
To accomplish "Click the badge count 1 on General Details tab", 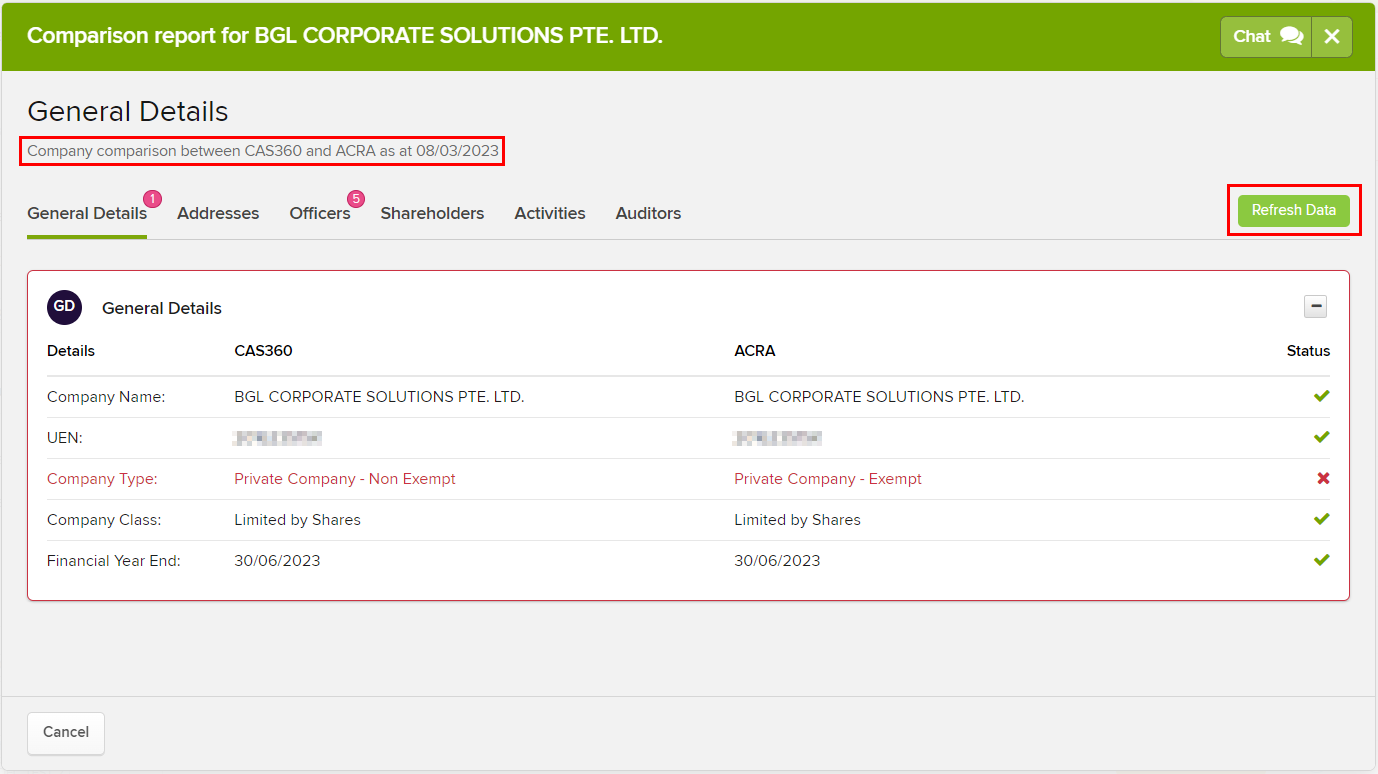I will (x=152, y=199).
